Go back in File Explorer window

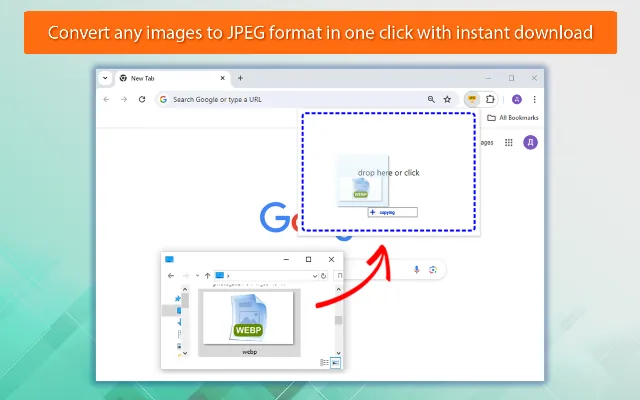point(171,276)
